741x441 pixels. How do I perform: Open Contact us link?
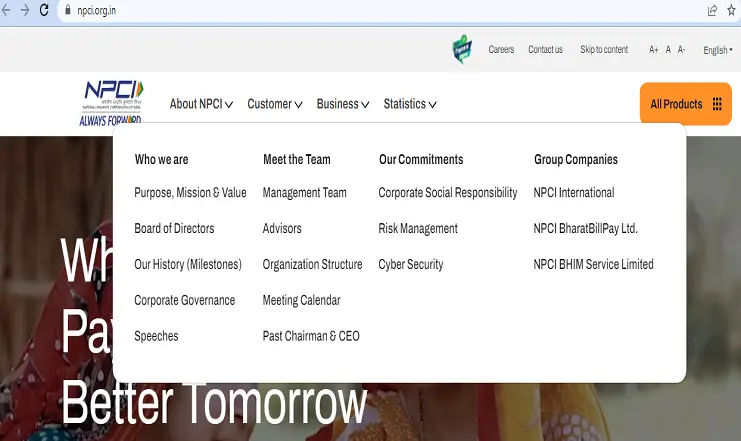pos(545,50)
